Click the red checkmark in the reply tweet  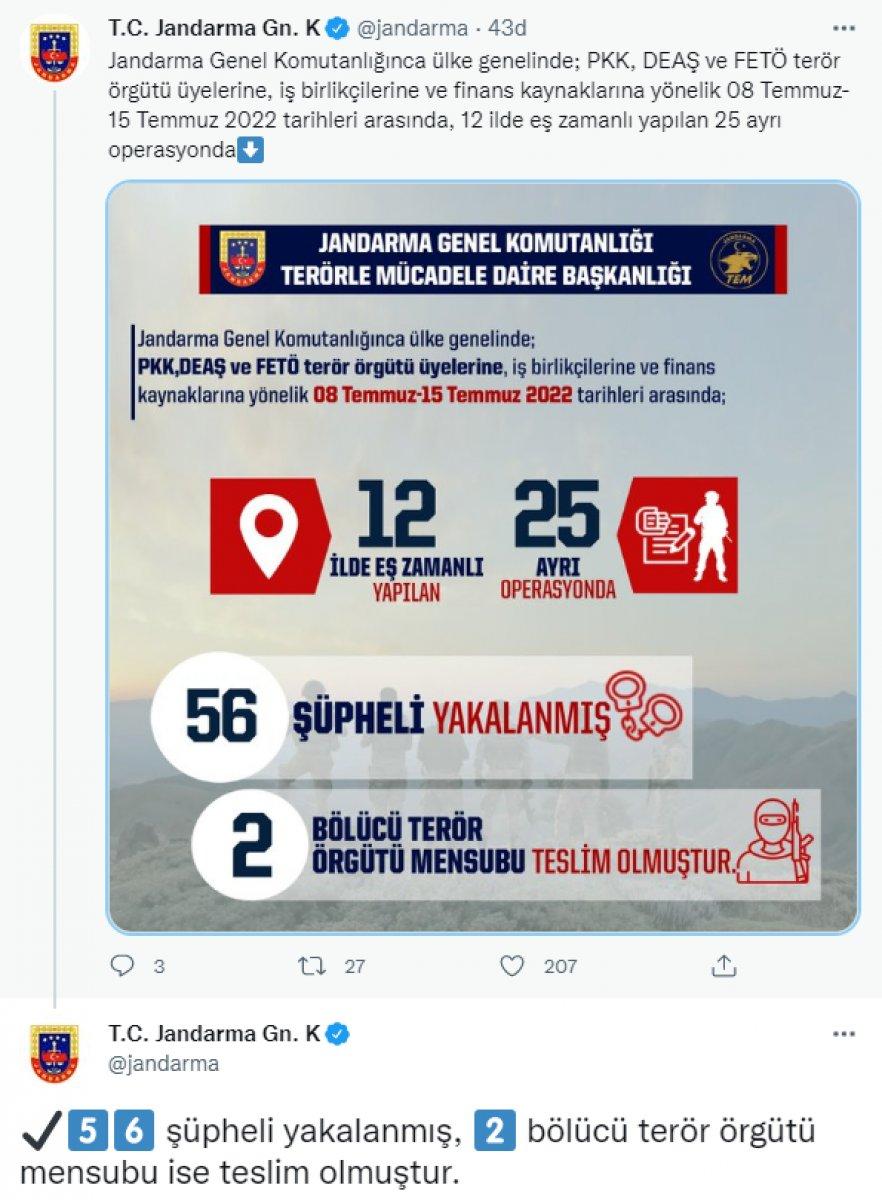42,1128
